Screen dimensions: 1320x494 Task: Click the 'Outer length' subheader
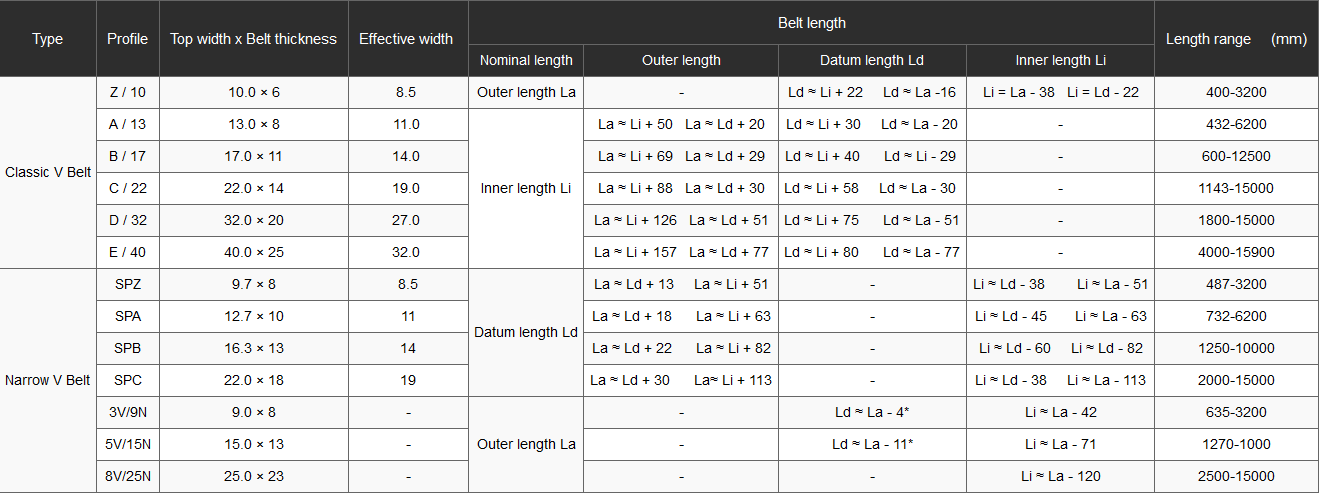click(681, 60)
